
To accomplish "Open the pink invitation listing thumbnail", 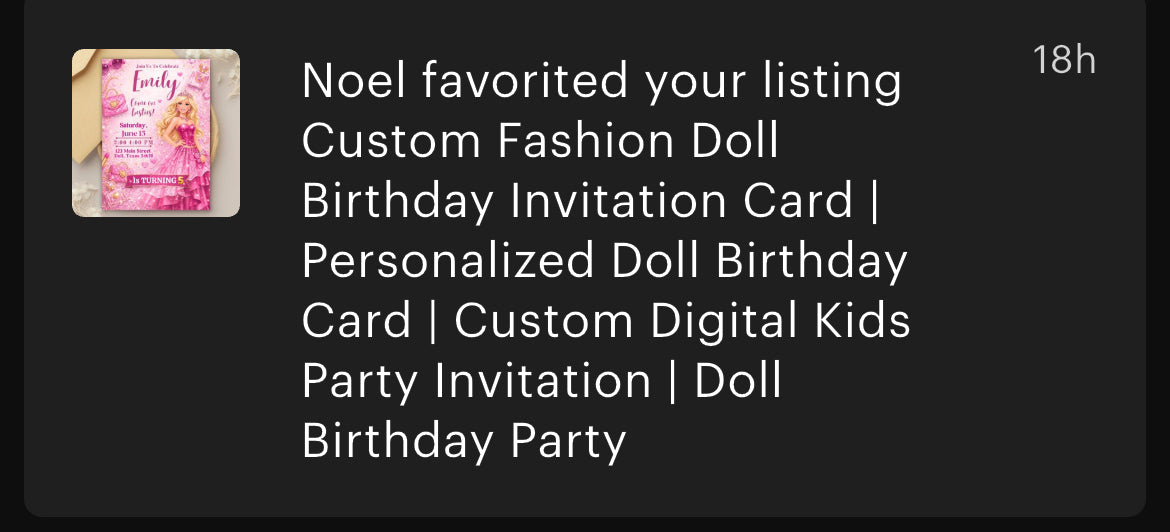I will [x=156, y=133].
